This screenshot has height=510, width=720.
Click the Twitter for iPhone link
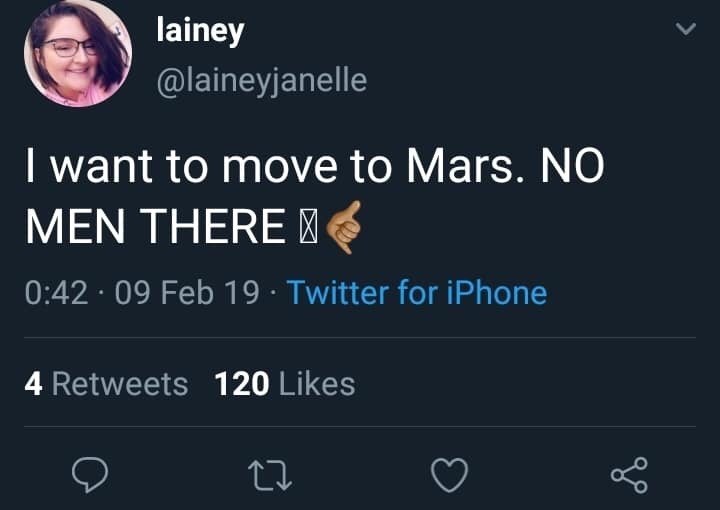417,293
